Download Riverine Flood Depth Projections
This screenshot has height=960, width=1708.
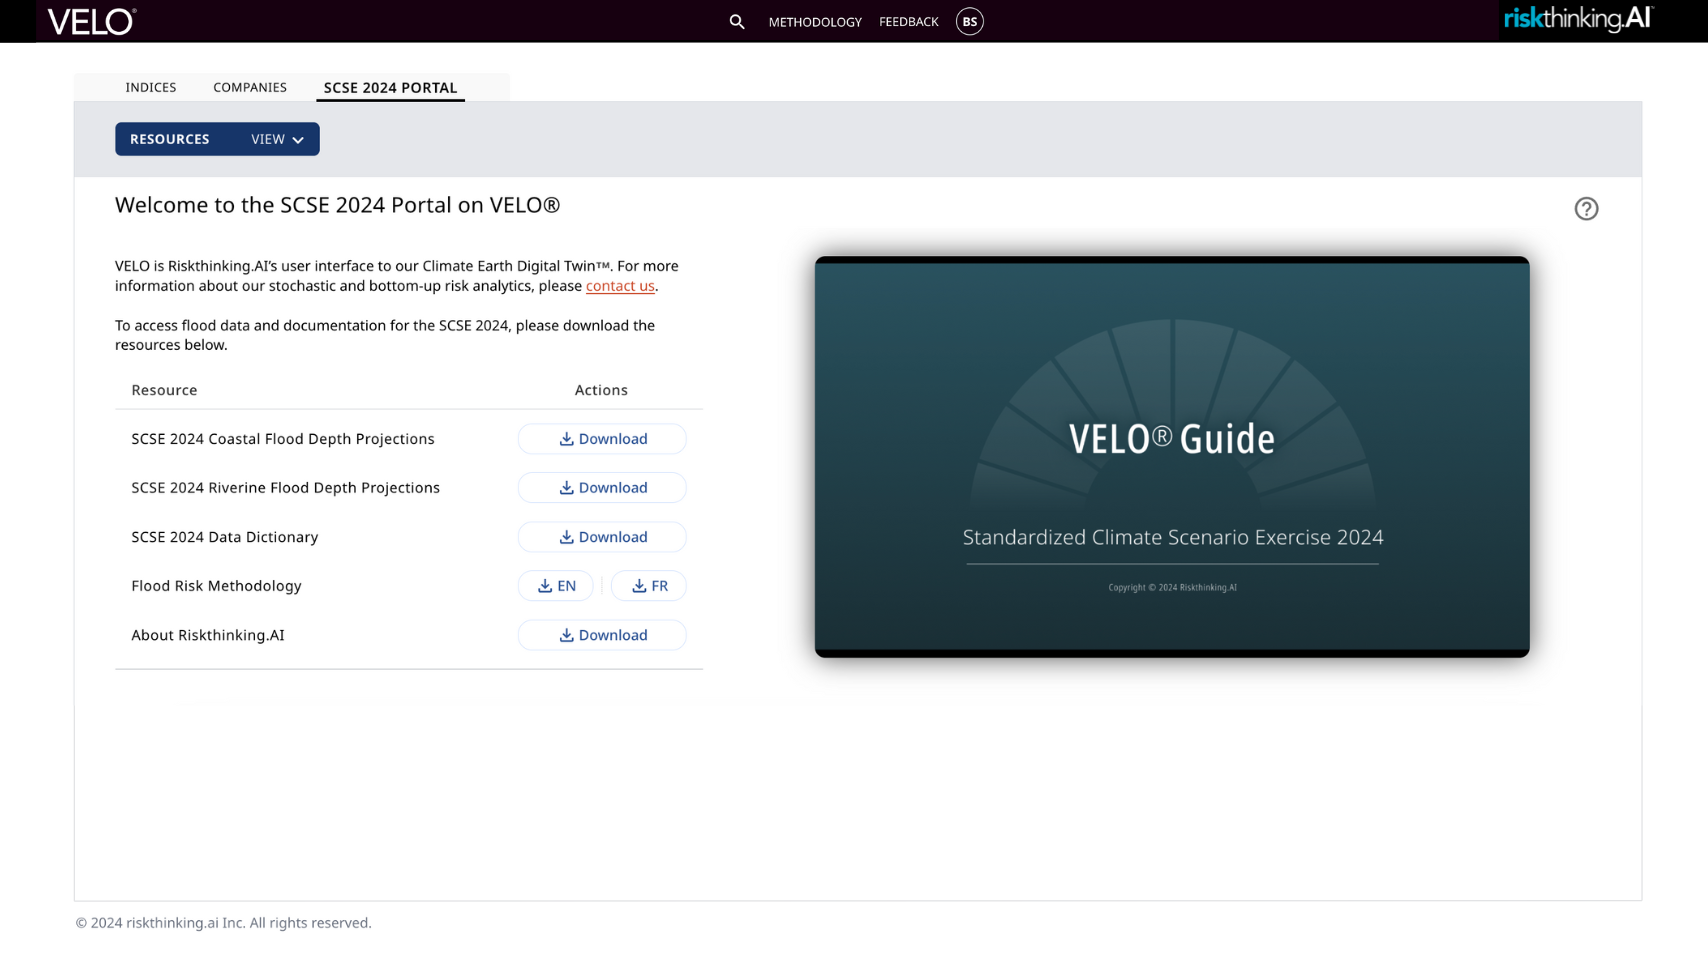click(x=602, y=488)
